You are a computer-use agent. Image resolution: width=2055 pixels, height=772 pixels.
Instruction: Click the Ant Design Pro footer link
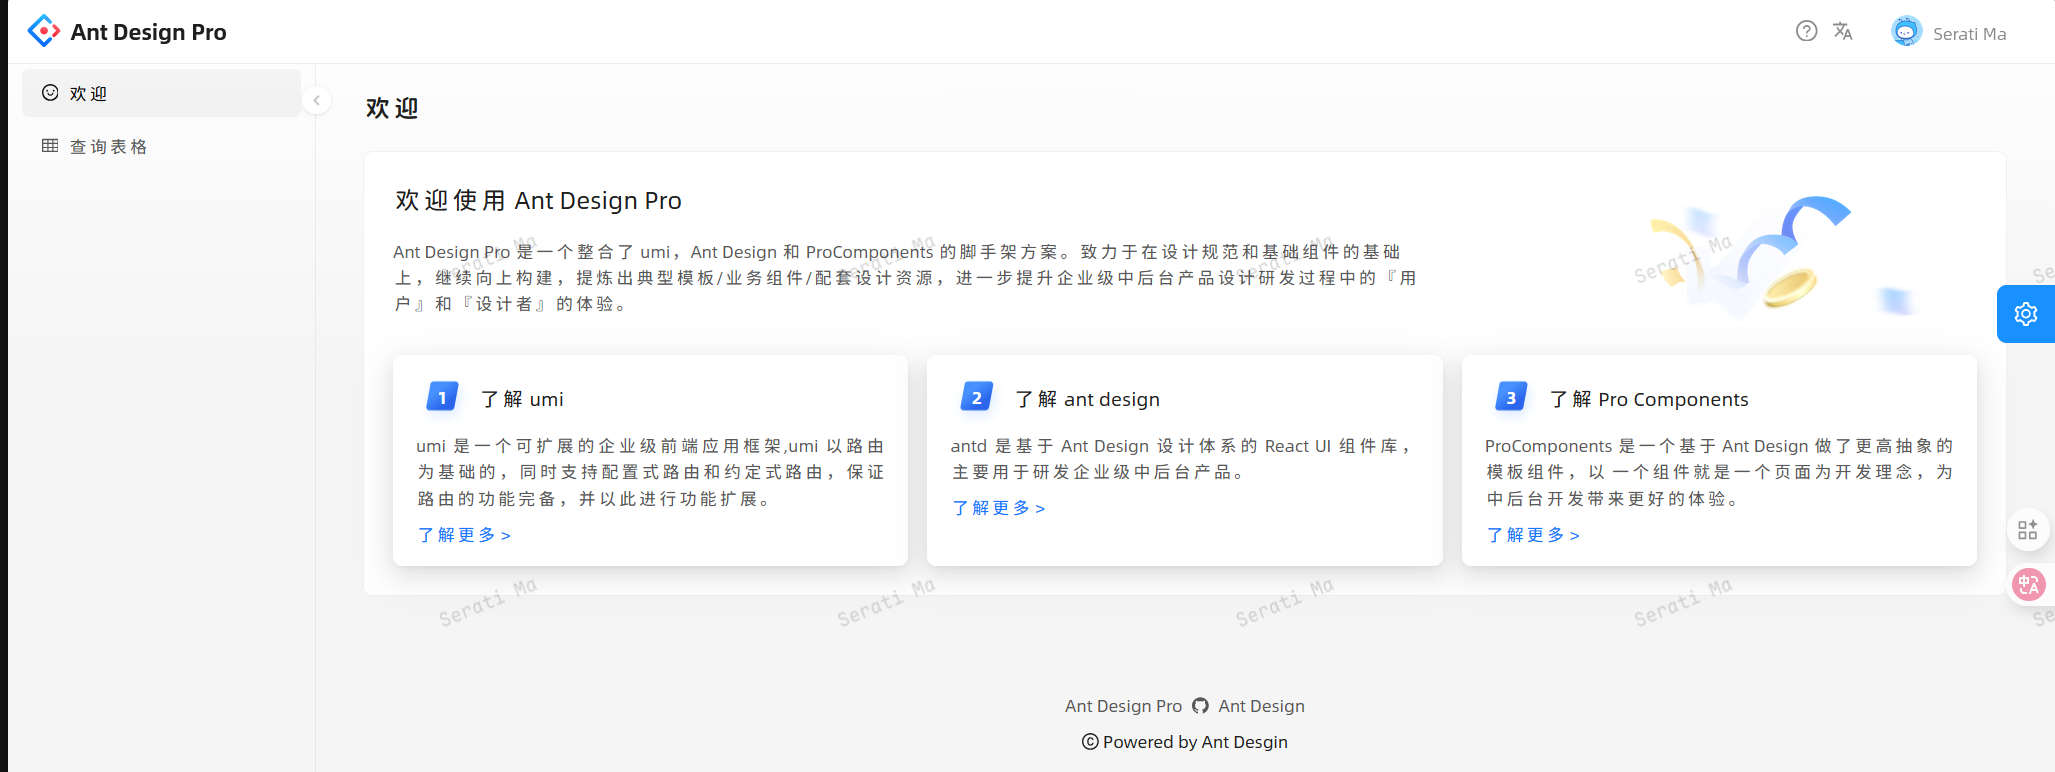1123,706
